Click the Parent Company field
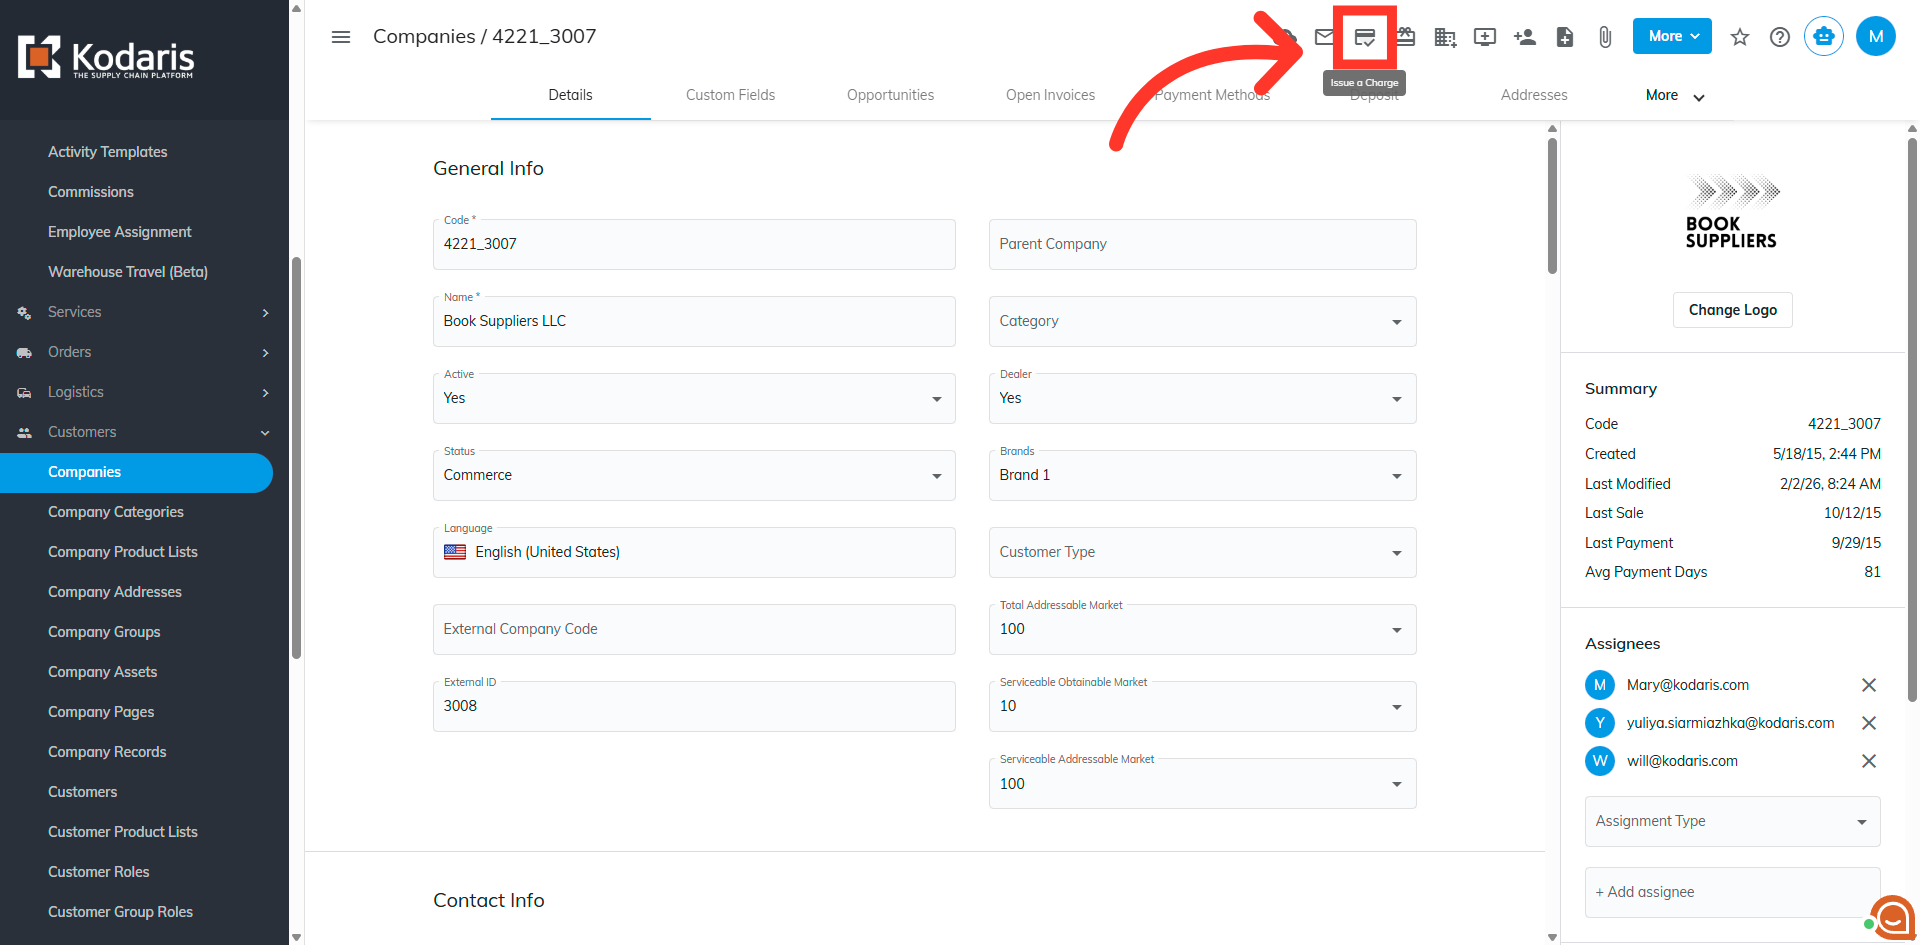The image size is (1920, 945). click(x=1202, y=244)
